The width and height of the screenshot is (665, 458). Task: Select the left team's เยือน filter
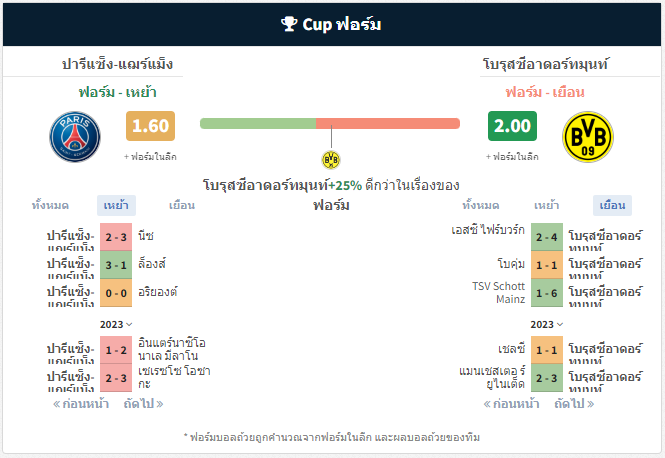point(182,206)
